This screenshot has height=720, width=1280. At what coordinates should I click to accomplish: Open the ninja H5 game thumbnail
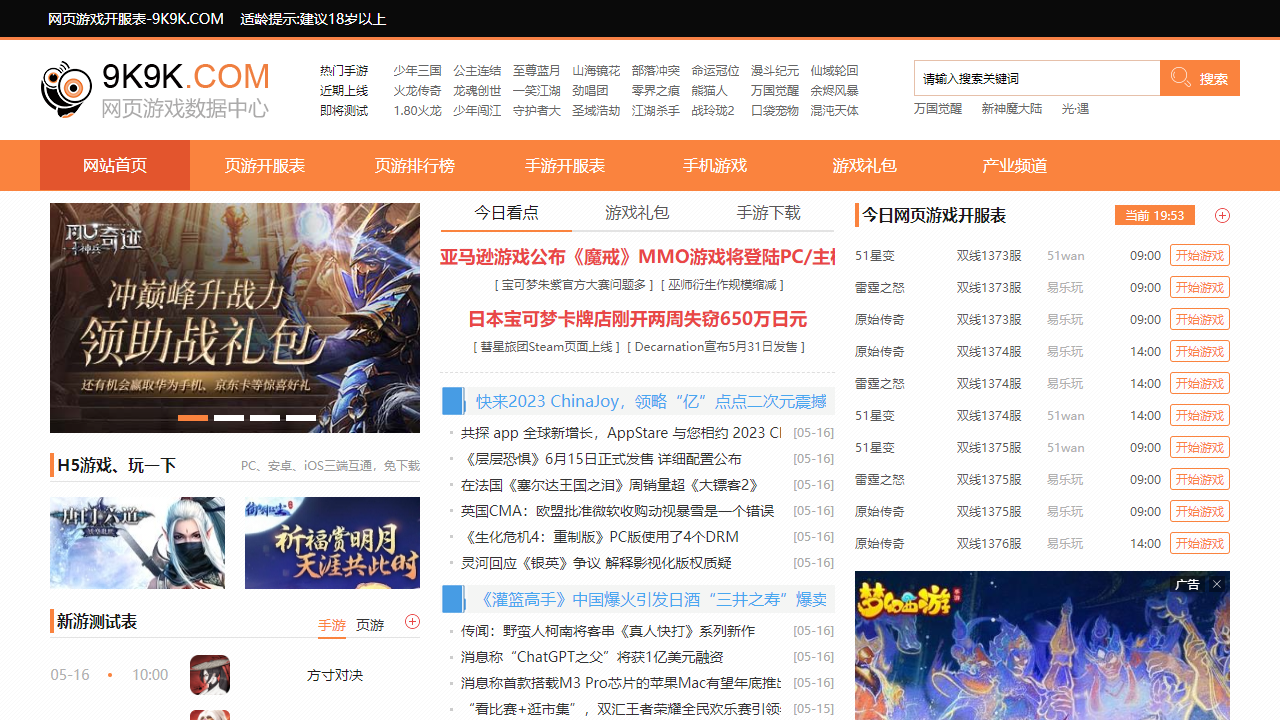coord(137,543)
